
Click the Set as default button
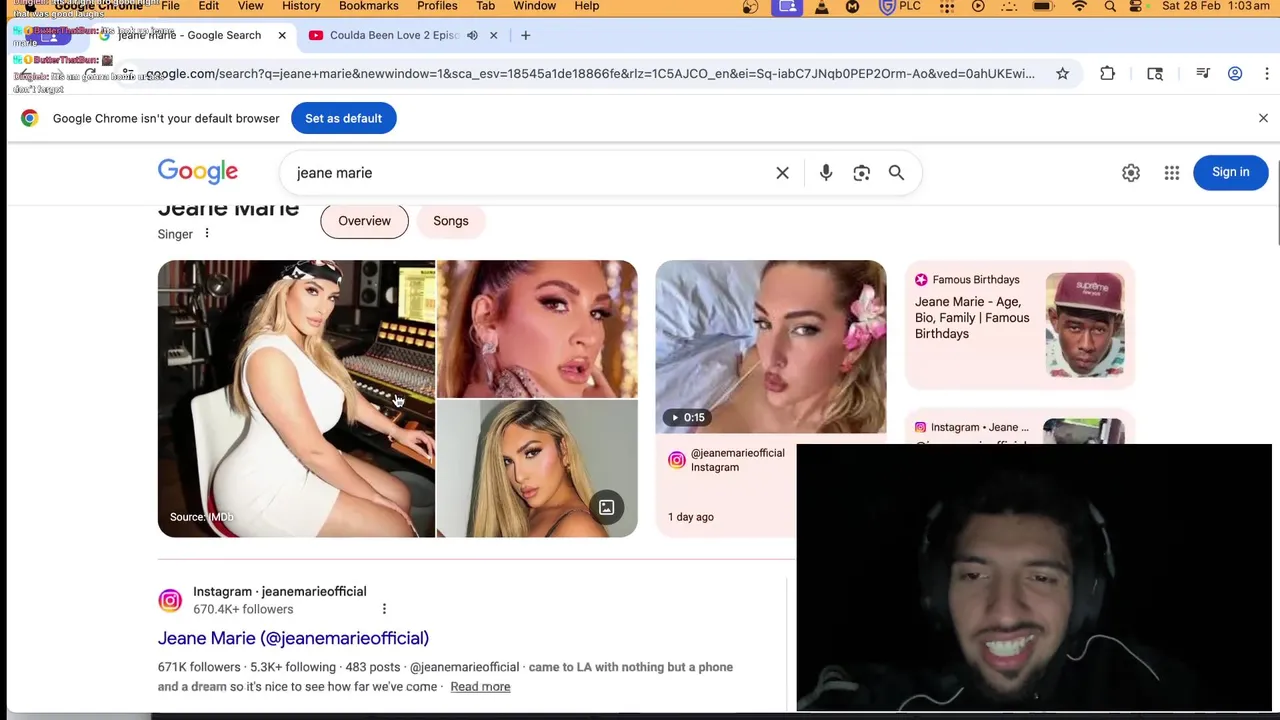pyautogui.click(x=343, y=118)
